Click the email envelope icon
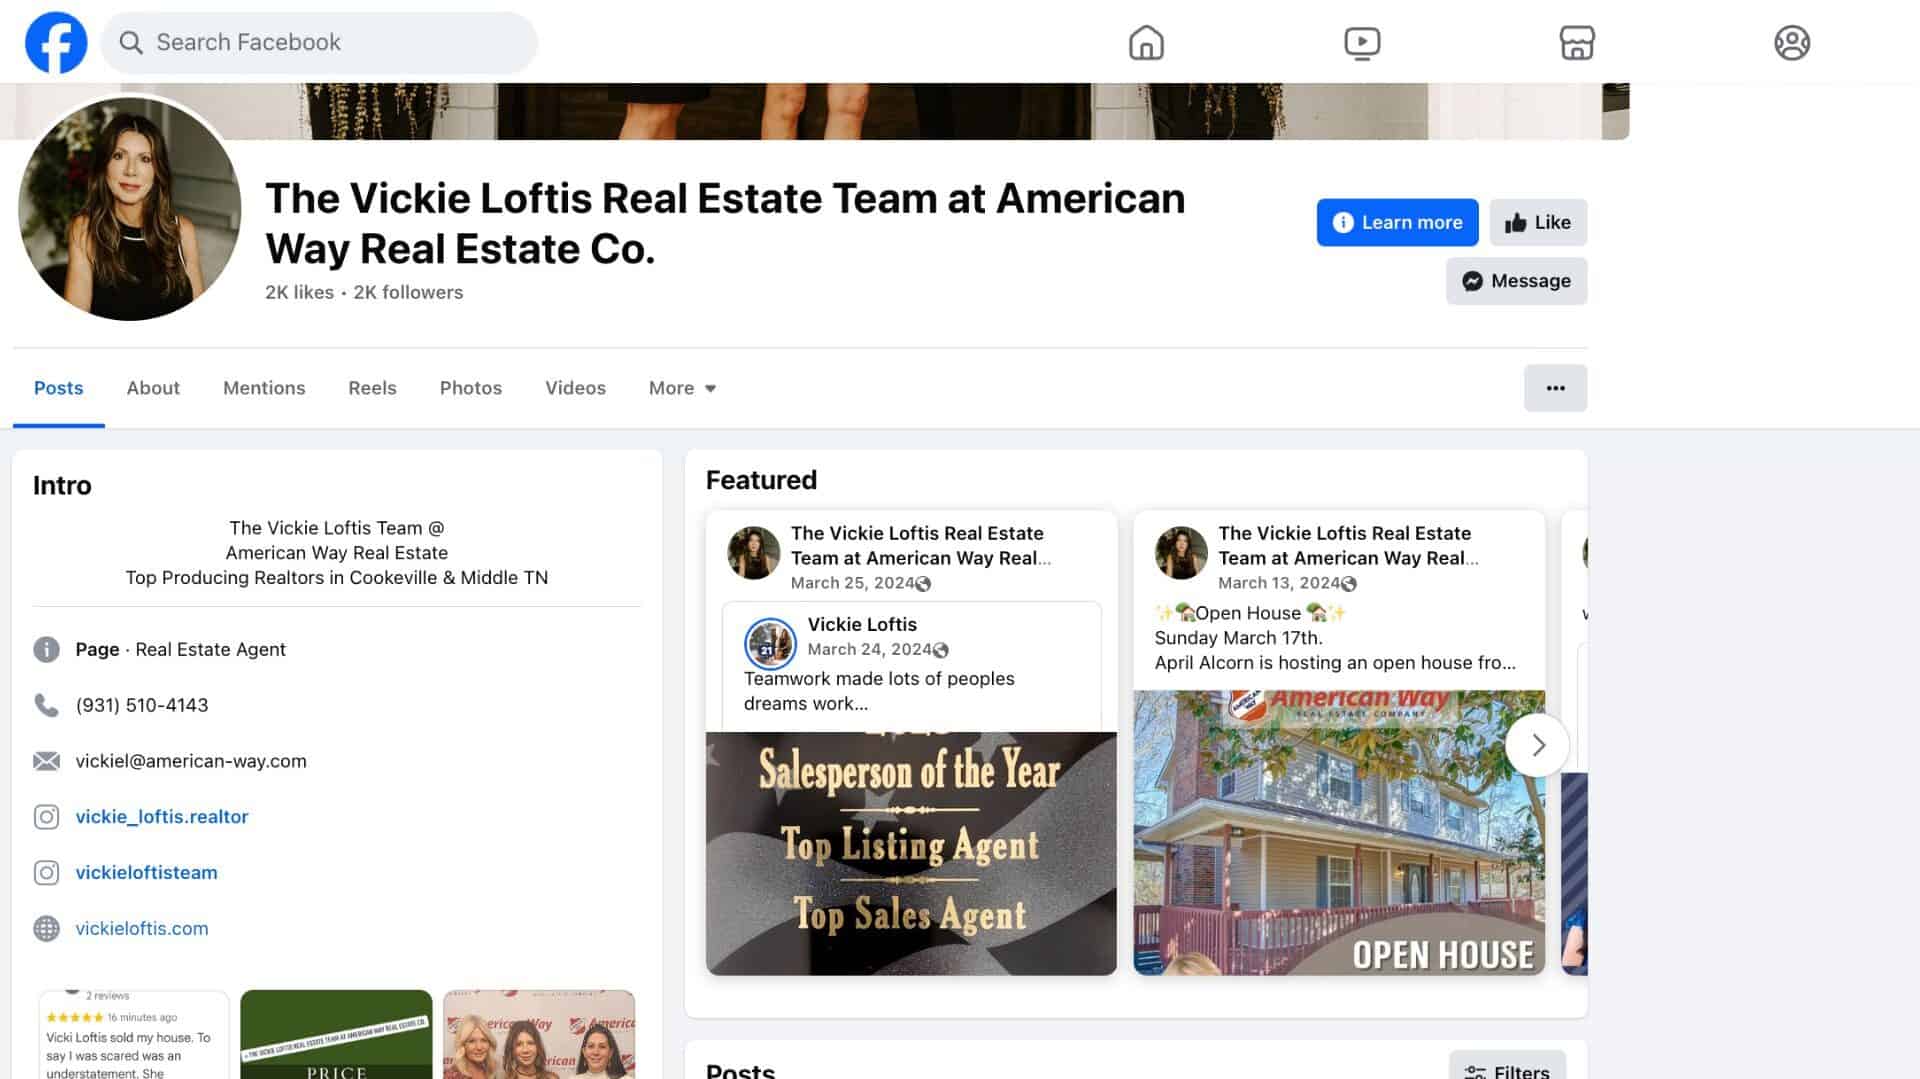This screenshot has width=1920, height=1079. pos(46,761)
